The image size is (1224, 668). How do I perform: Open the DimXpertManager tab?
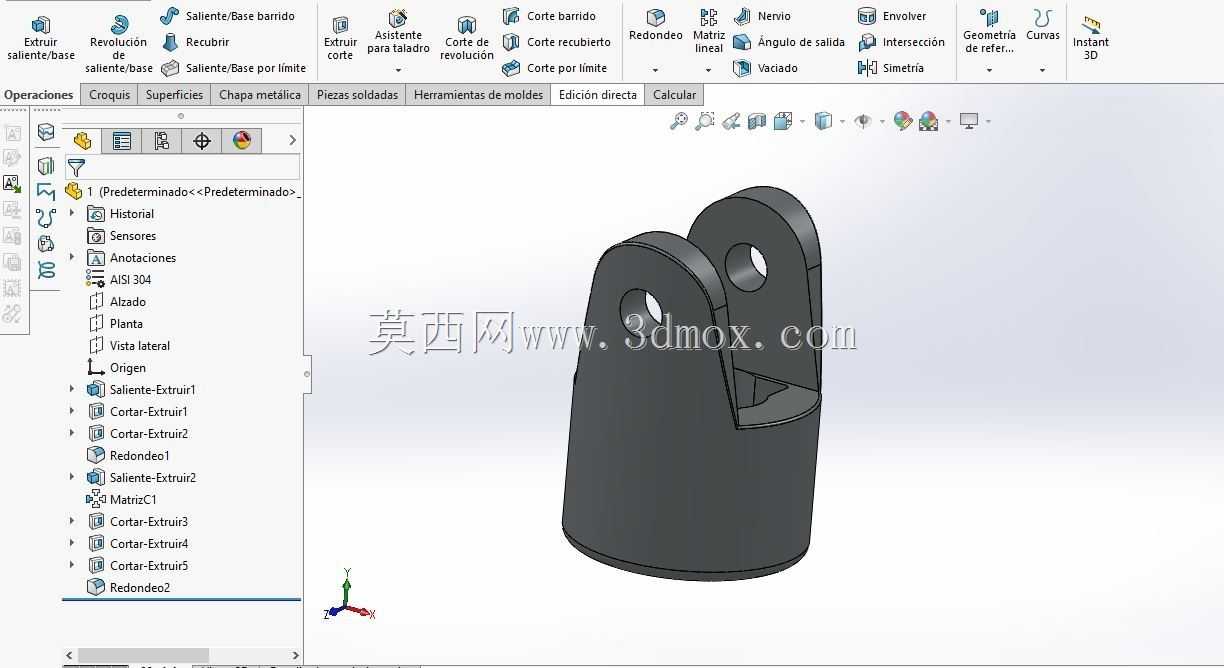202,141
